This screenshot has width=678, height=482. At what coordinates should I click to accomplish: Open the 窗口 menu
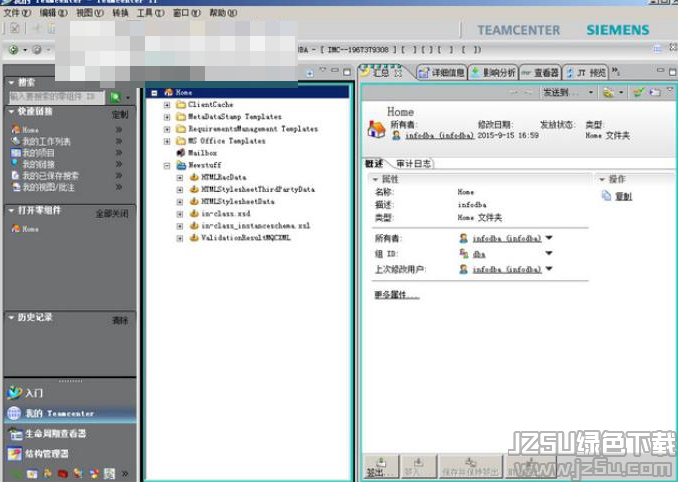[x=186, y=13]
